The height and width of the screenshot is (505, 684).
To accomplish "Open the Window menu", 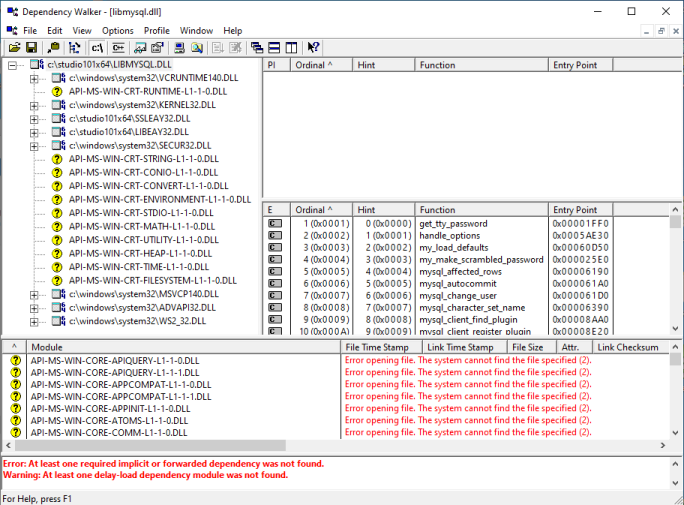I will click(196, 31).
